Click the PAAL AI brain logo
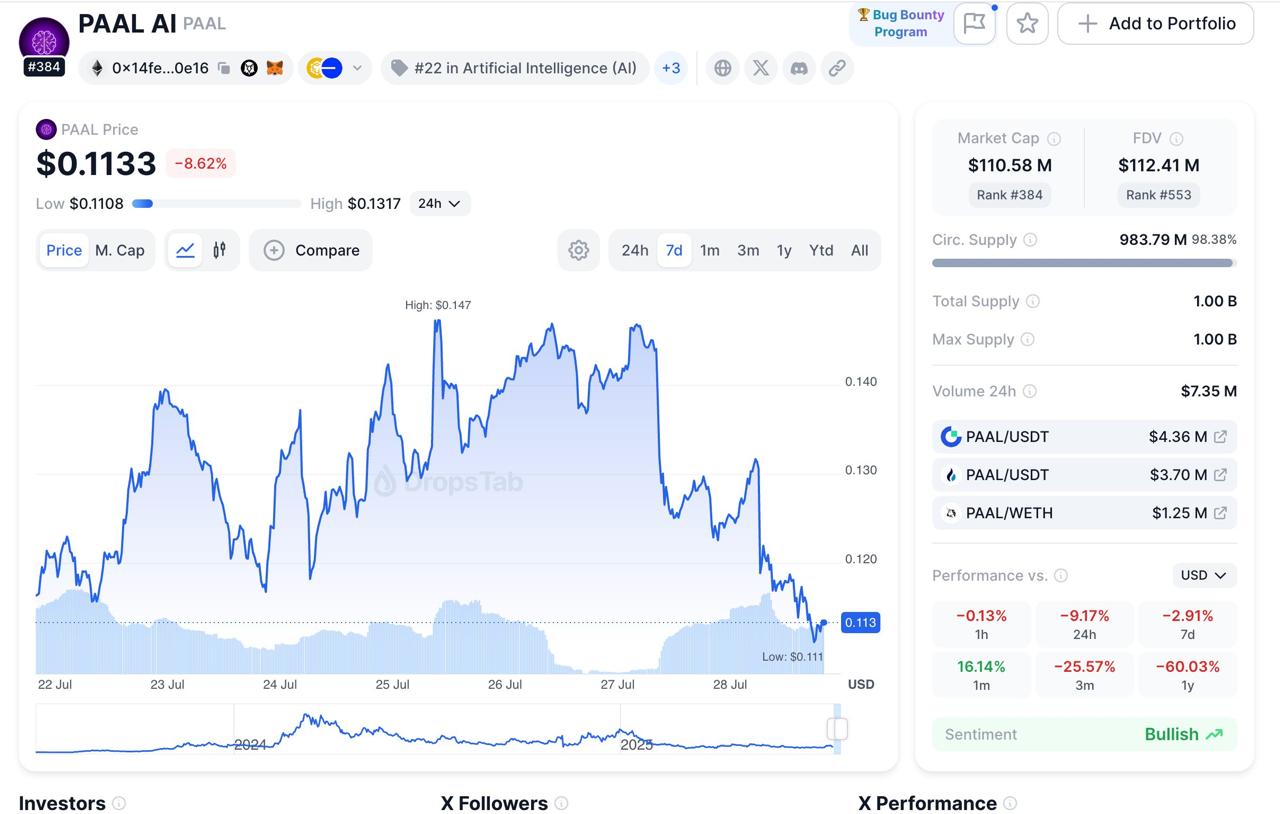This screenshot has width=1280, height=814. [x=44, y=41]
